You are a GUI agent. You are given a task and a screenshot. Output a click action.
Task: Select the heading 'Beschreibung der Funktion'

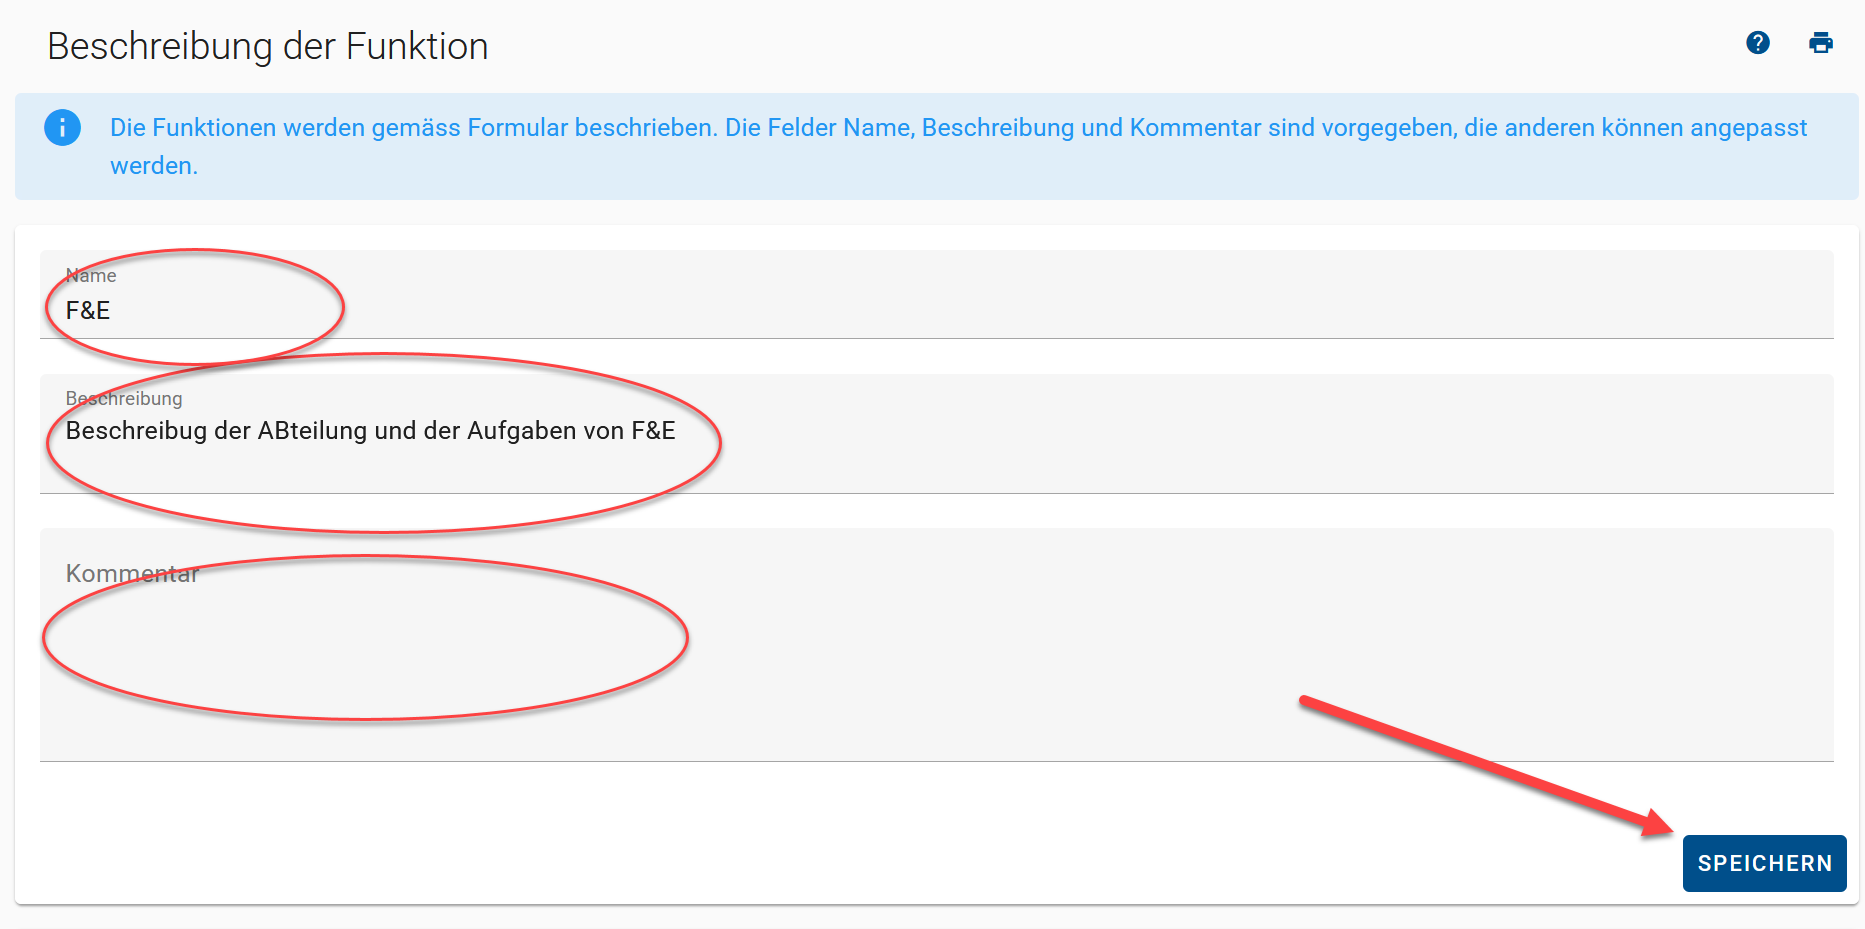click(x=268, y=47)
